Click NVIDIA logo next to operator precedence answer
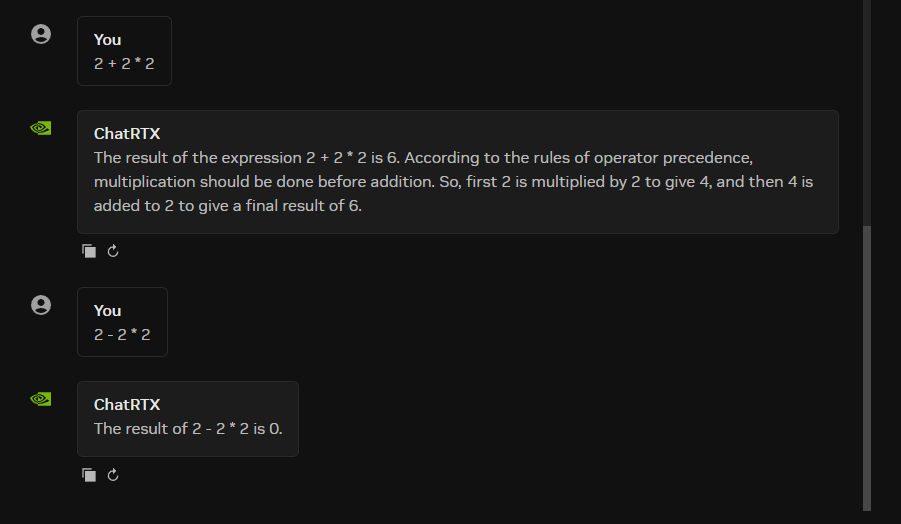901x524 pixels. 41,128
